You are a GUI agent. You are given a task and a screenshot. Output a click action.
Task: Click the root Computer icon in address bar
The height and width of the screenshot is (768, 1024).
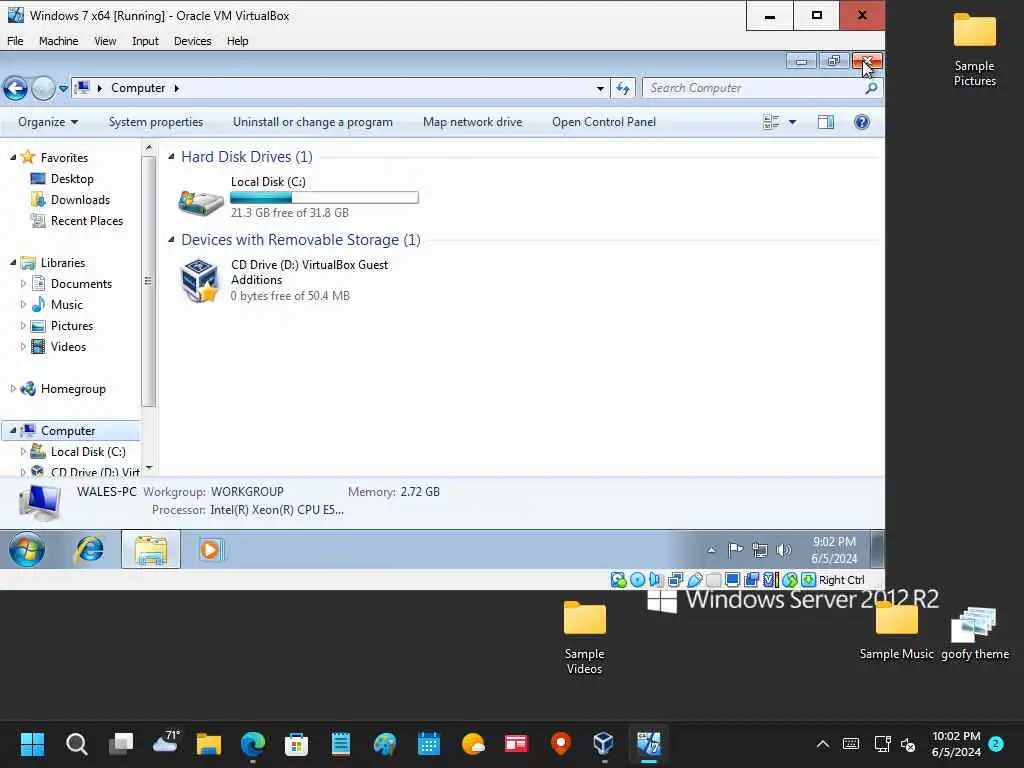coord(82,88)
